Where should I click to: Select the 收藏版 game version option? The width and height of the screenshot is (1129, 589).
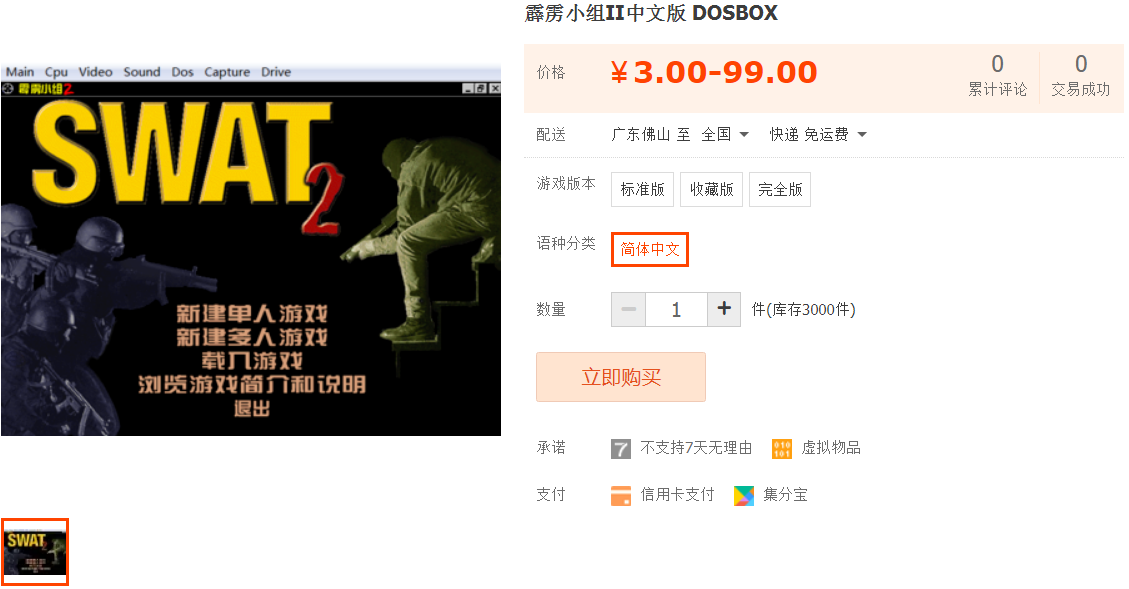tap(711, 189)
